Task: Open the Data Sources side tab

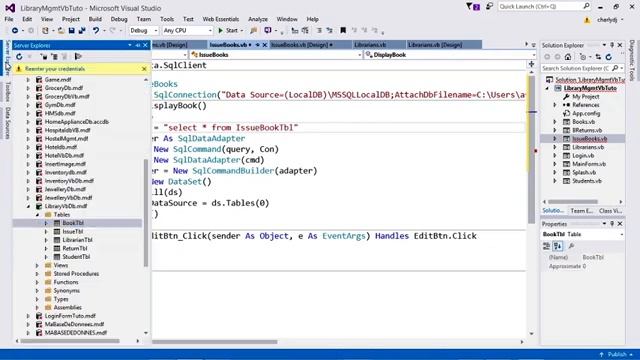Action: coord(8,123)
